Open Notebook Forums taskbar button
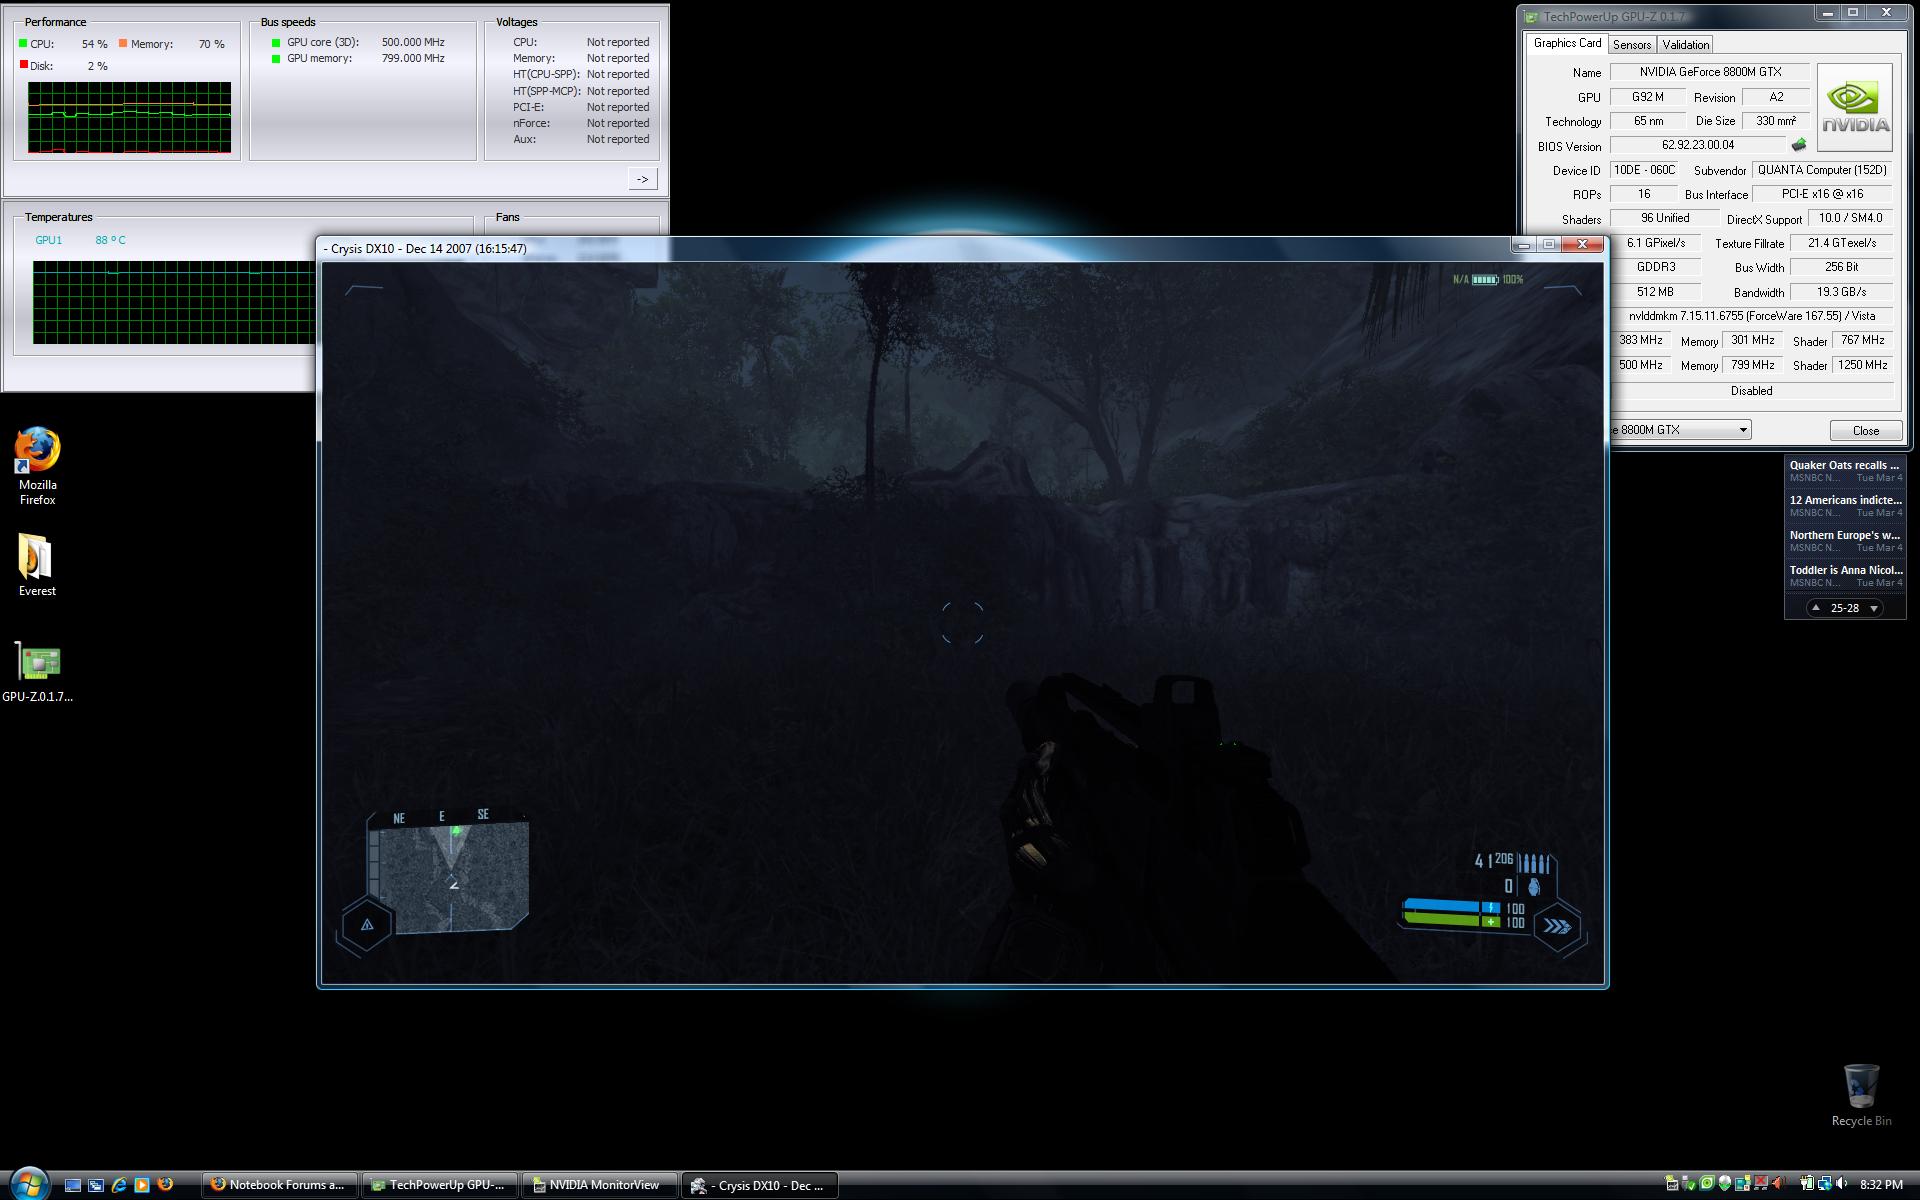The image size is (1920, 1200). click(280, 1185)
